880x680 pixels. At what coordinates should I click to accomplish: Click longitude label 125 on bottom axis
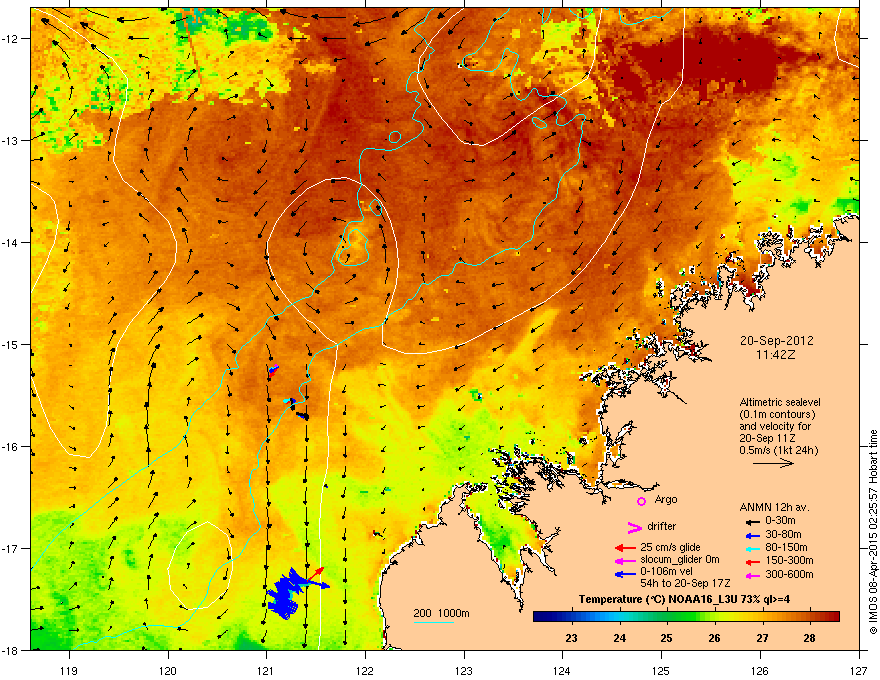661,670
